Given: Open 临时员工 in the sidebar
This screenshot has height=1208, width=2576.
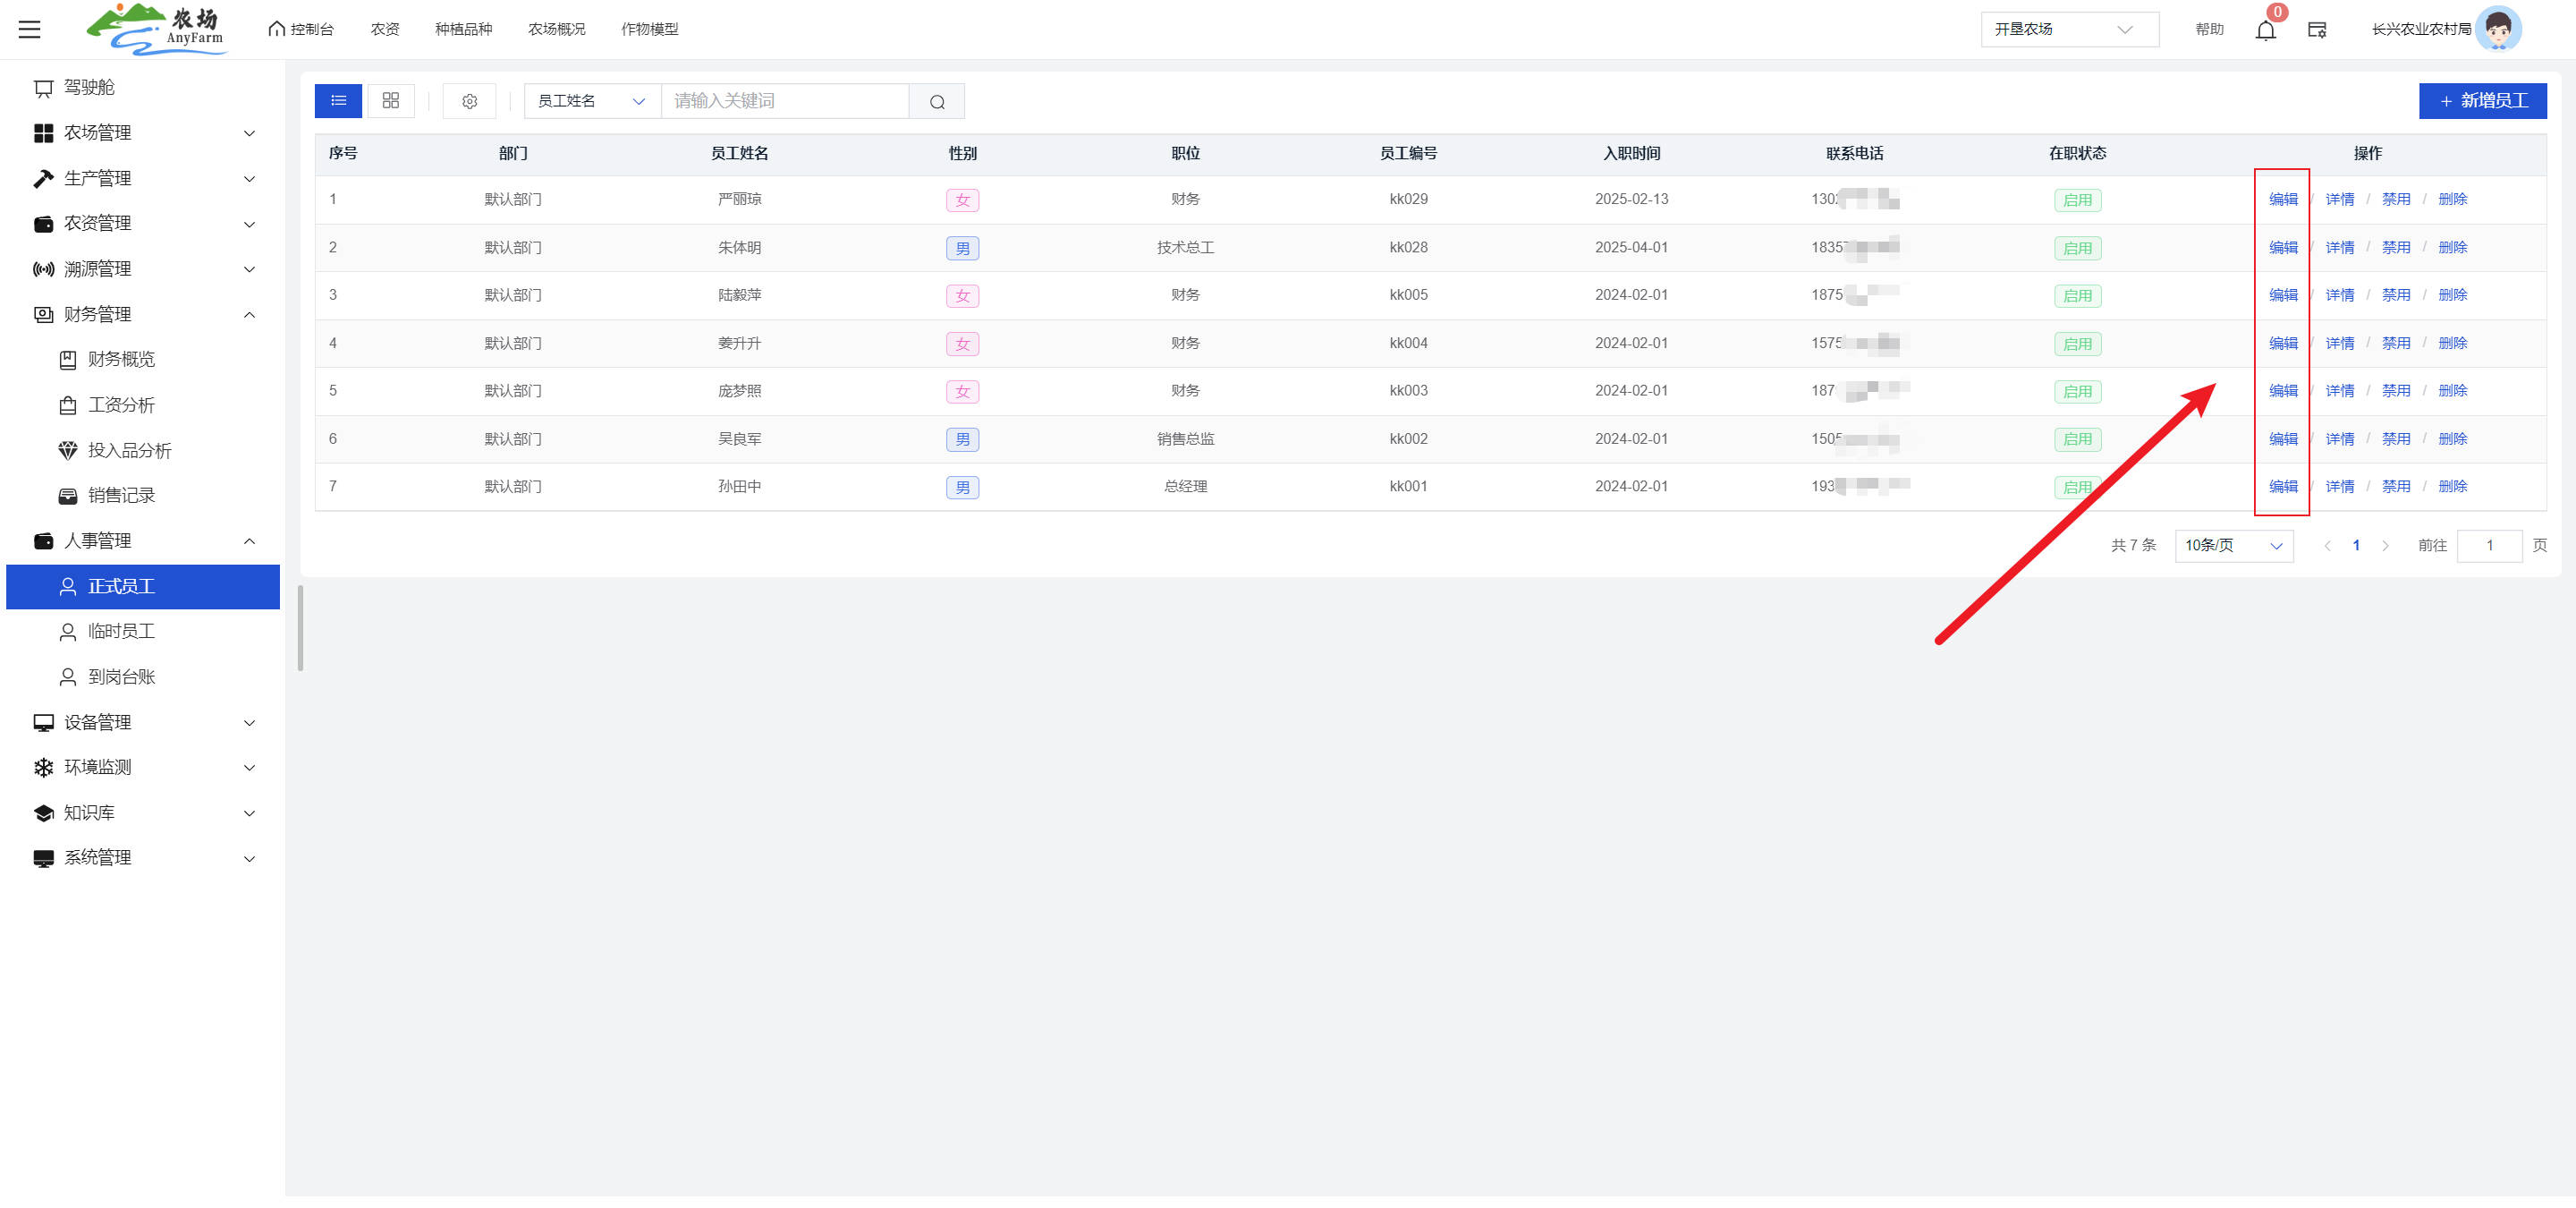Looking at the screenshot, I should 121,631.
